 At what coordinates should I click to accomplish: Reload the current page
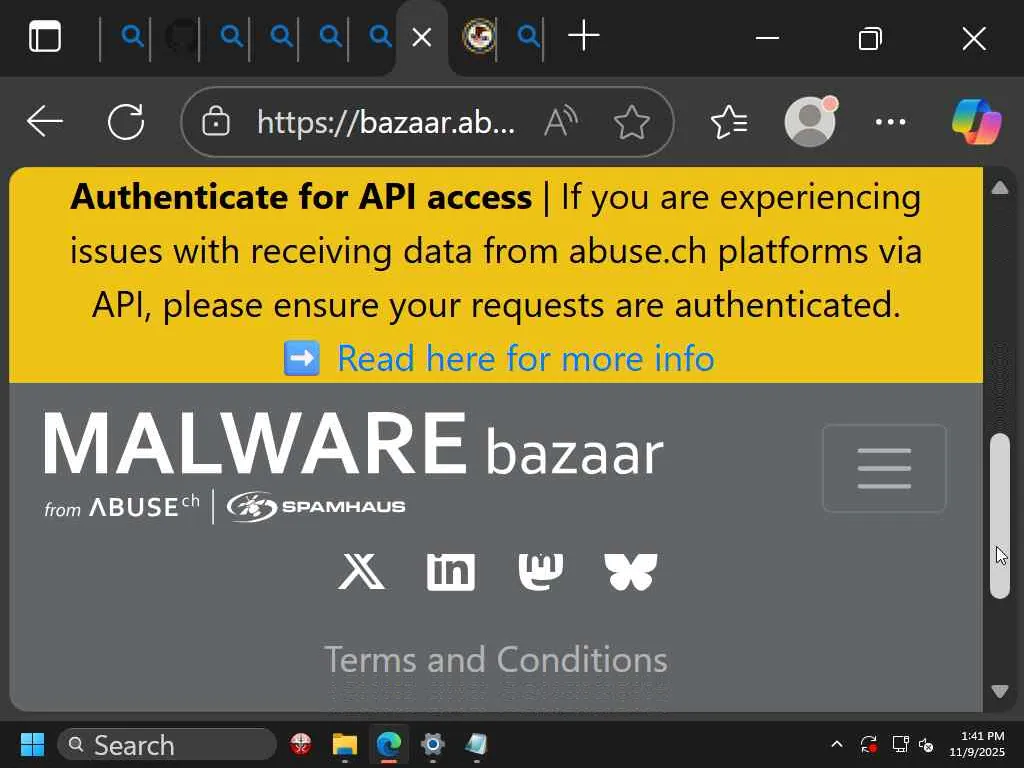126,121
